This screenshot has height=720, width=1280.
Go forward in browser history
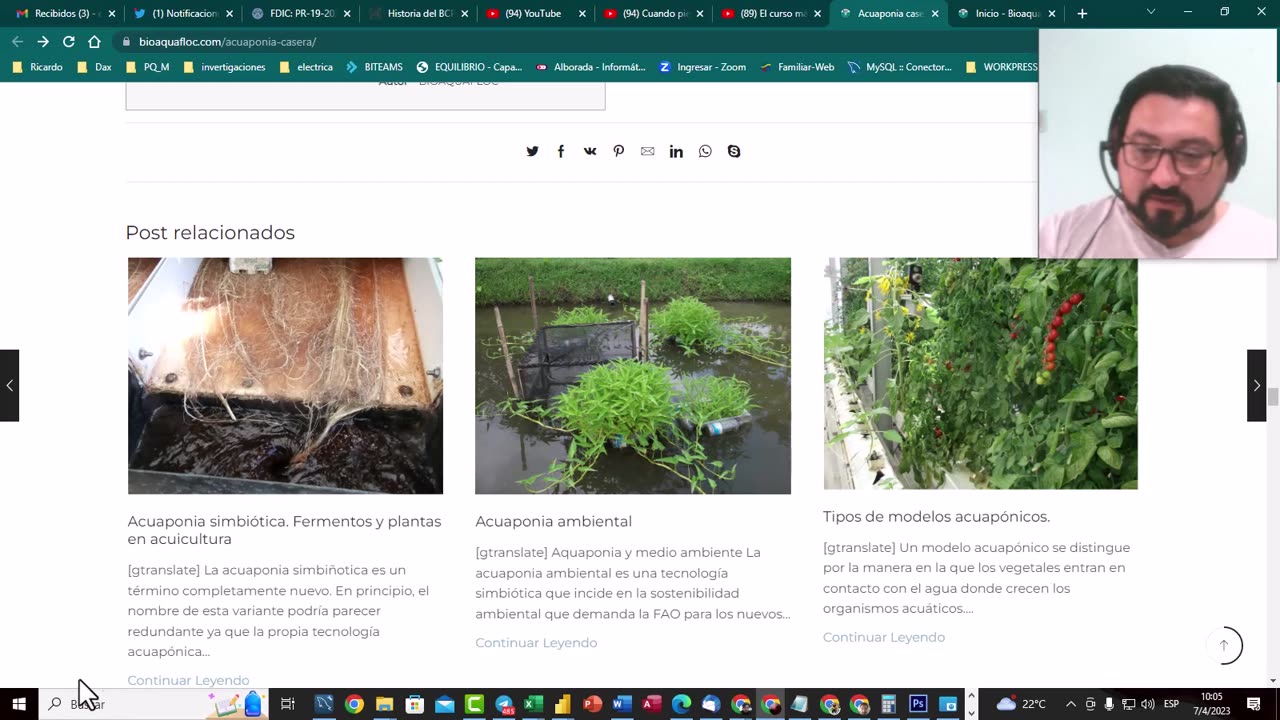click(42, 42)
